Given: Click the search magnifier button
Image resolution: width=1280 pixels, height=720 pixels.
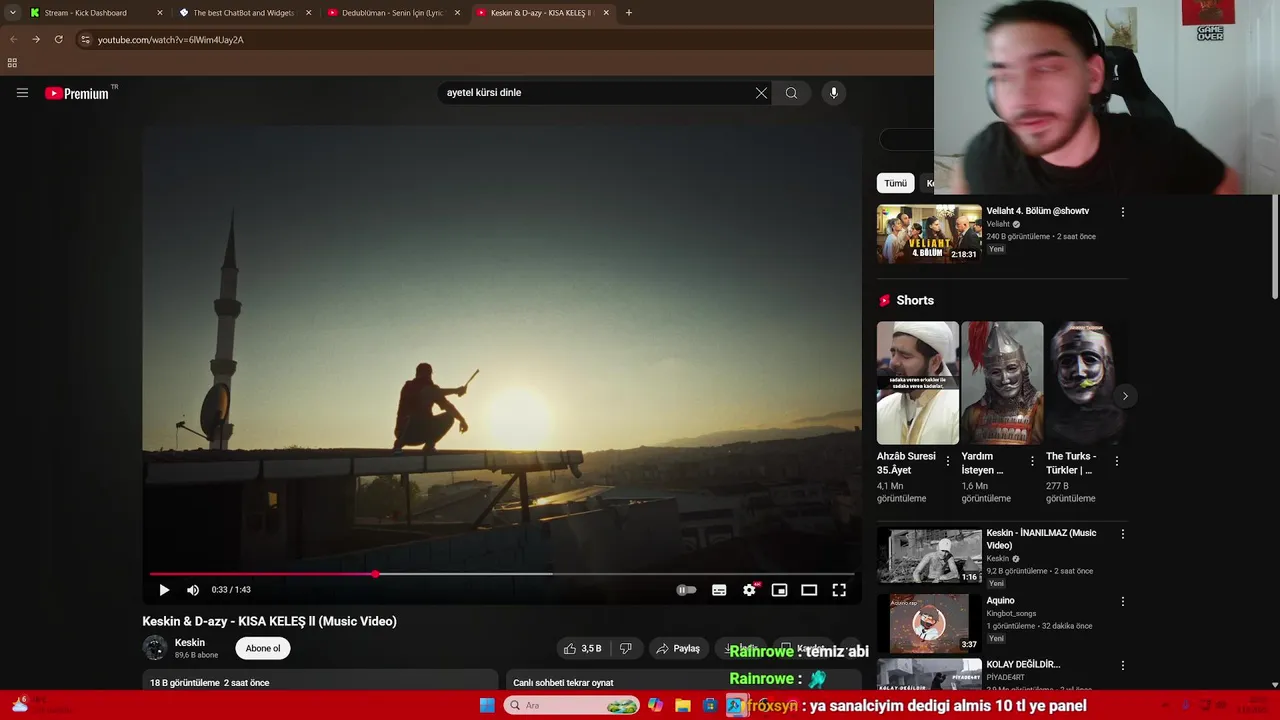Looking at the screenshot, I should point(791,93).
